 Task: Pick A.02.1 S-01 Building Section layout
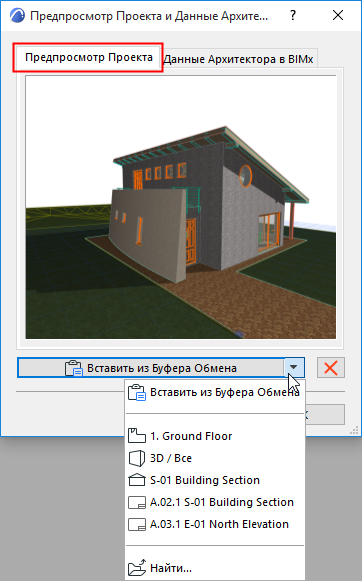215,502
